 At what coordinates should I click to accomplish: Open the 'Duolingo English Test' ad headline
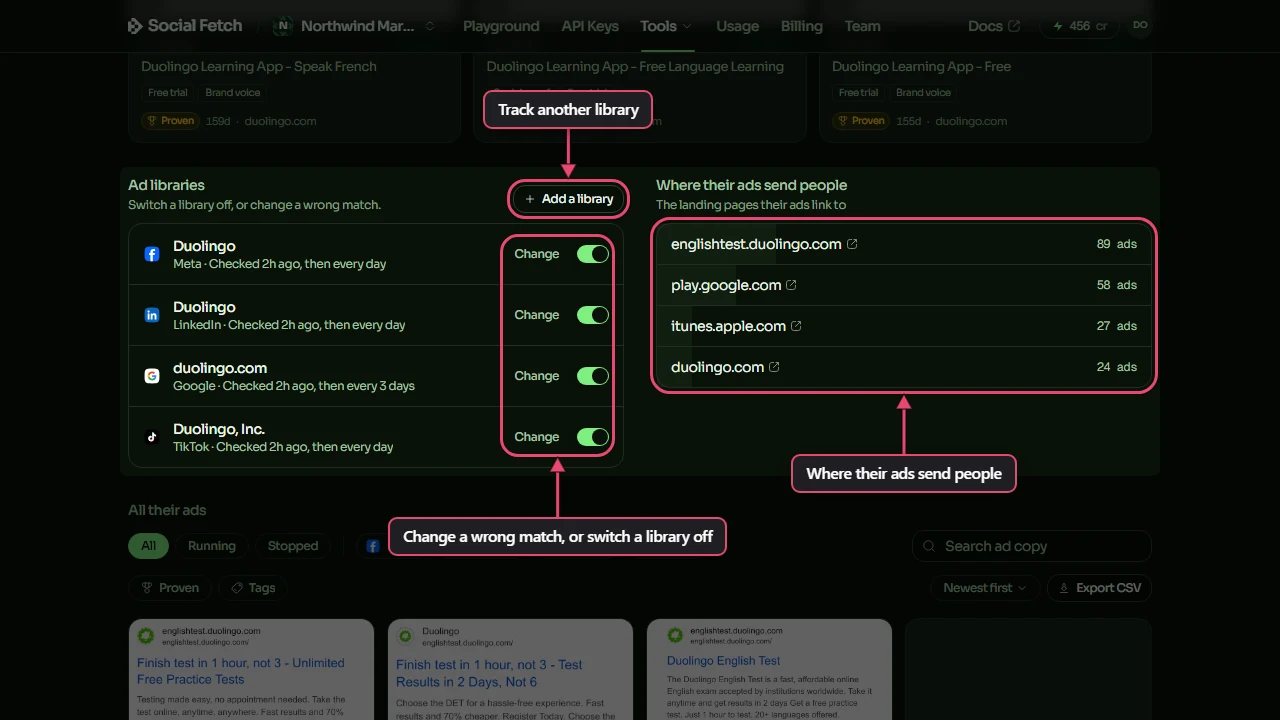[x=724, y=661]
